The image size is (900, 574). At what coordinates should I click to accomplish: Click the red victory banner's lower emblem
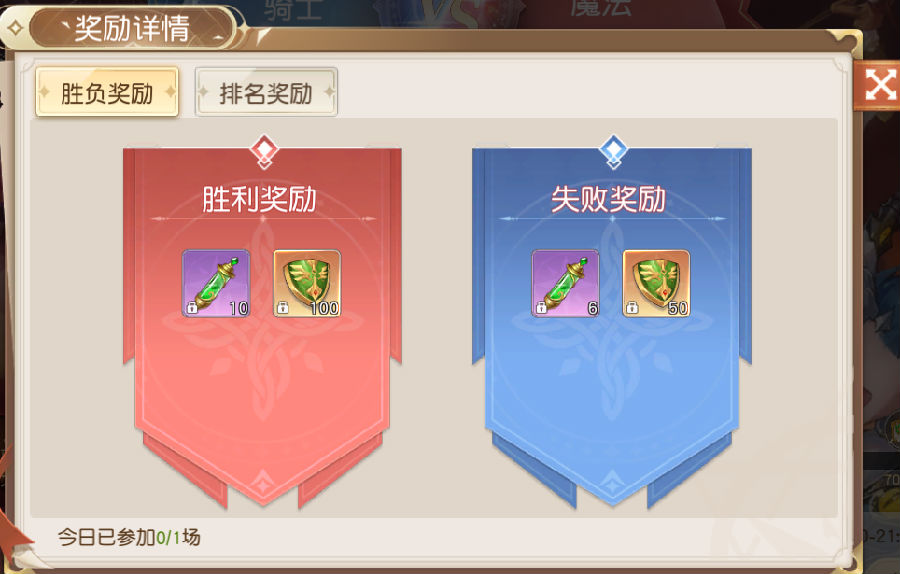point(263,483)
